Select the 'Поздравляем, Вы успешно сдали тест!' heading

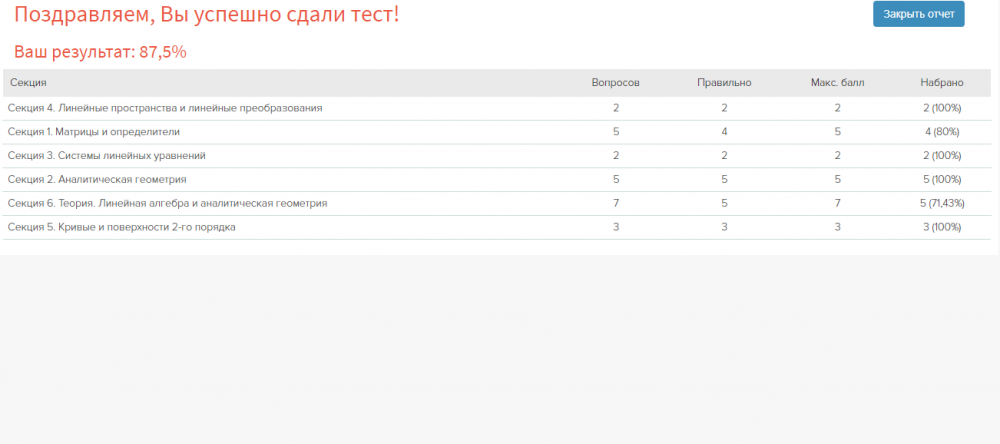pos(207,14)
